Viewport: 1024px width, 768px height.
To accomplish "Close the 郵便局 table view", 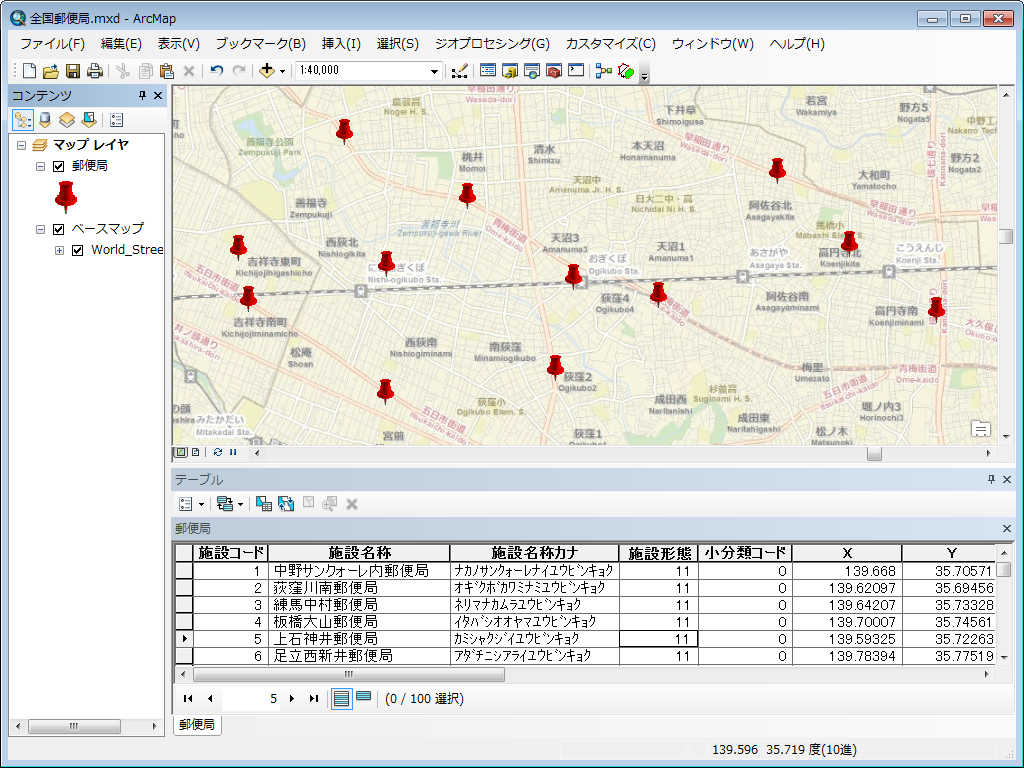I will [x=1006, y=528].
